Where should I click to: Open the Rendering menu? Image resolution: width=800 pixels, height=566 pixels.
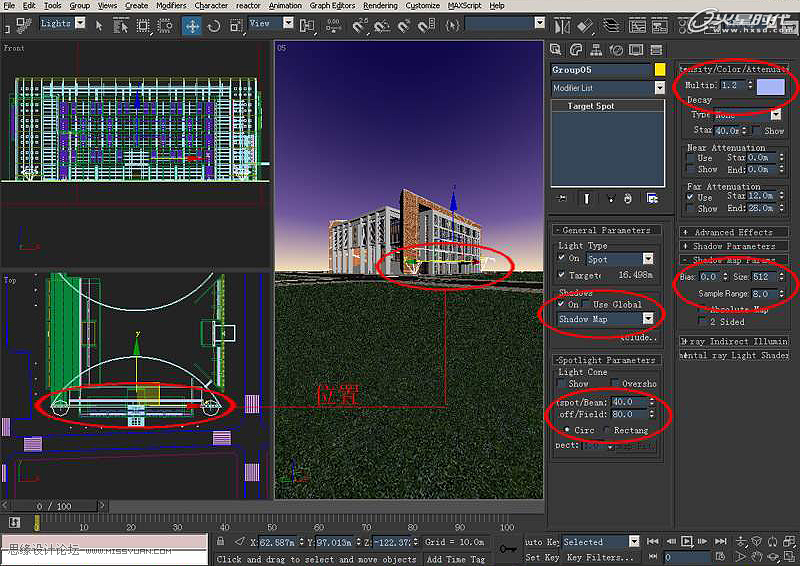pyautogui.click(x=380, y=6)
